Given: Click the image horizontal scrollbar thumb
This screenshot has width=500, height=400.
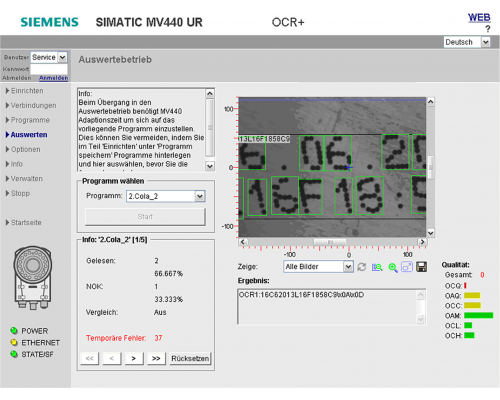Looking at the screenshot, I should [330, 242].
